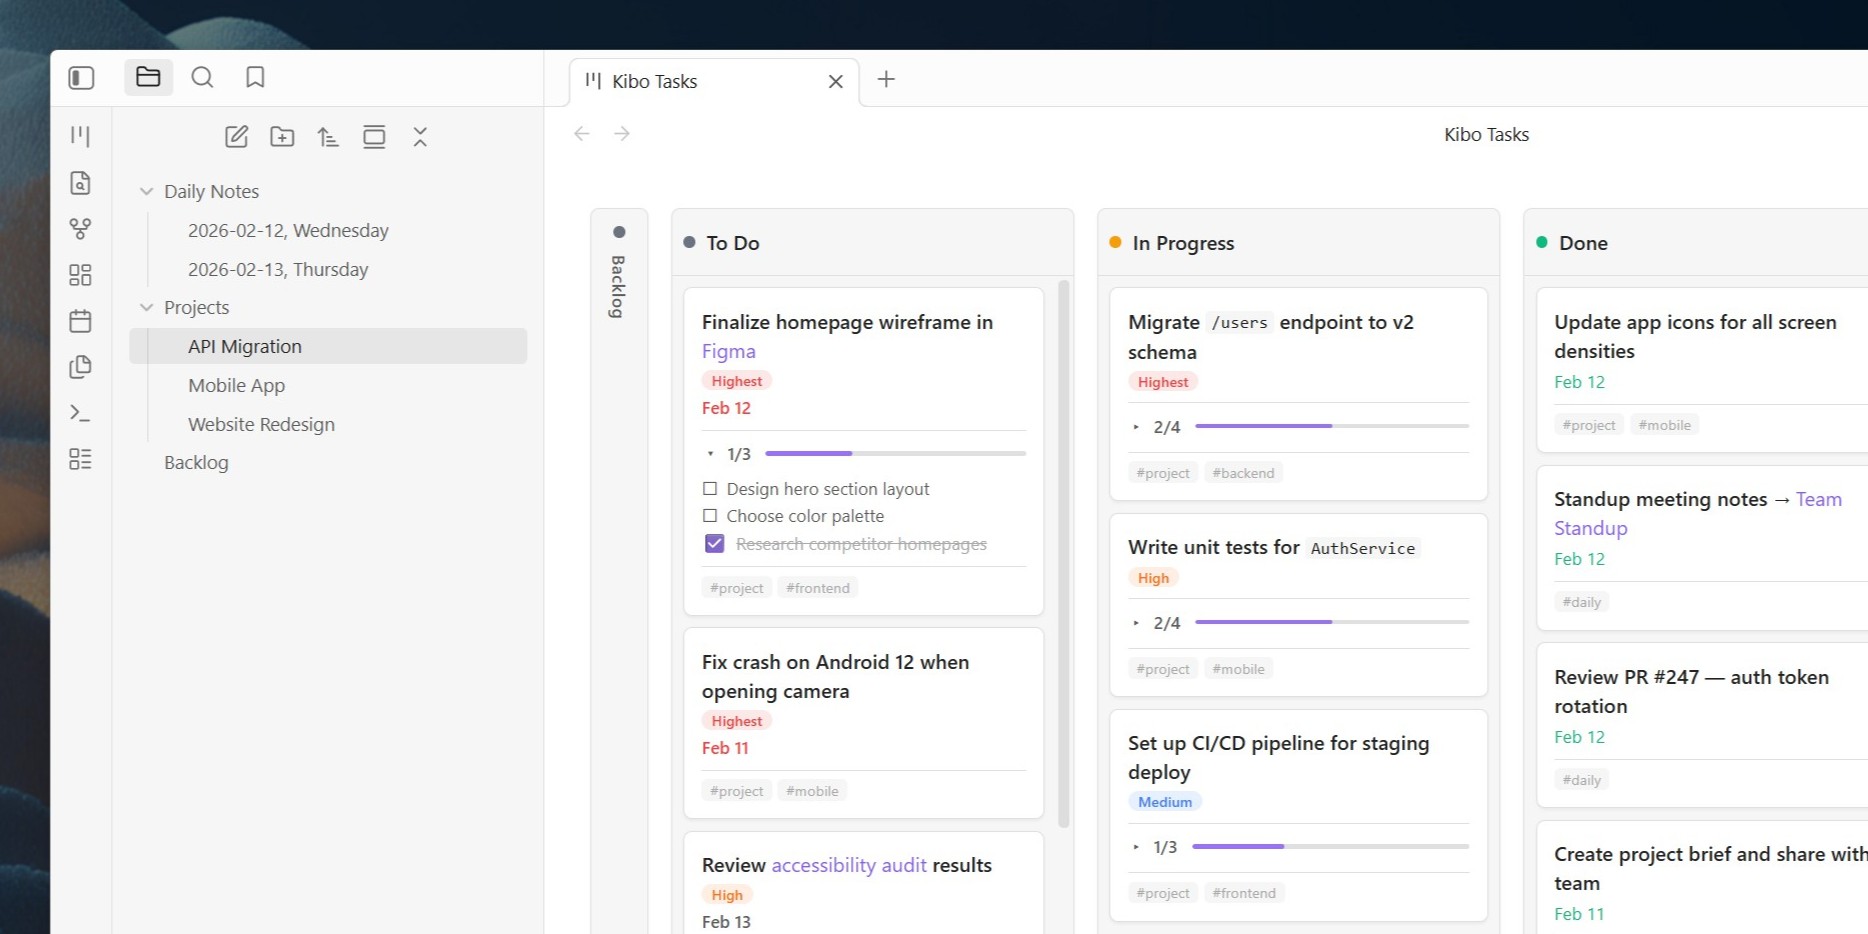The width and height of the screenshot is (1868, 934).
Task: Uncheck Research competitor homepages
Action: click(x=714, y=543)
